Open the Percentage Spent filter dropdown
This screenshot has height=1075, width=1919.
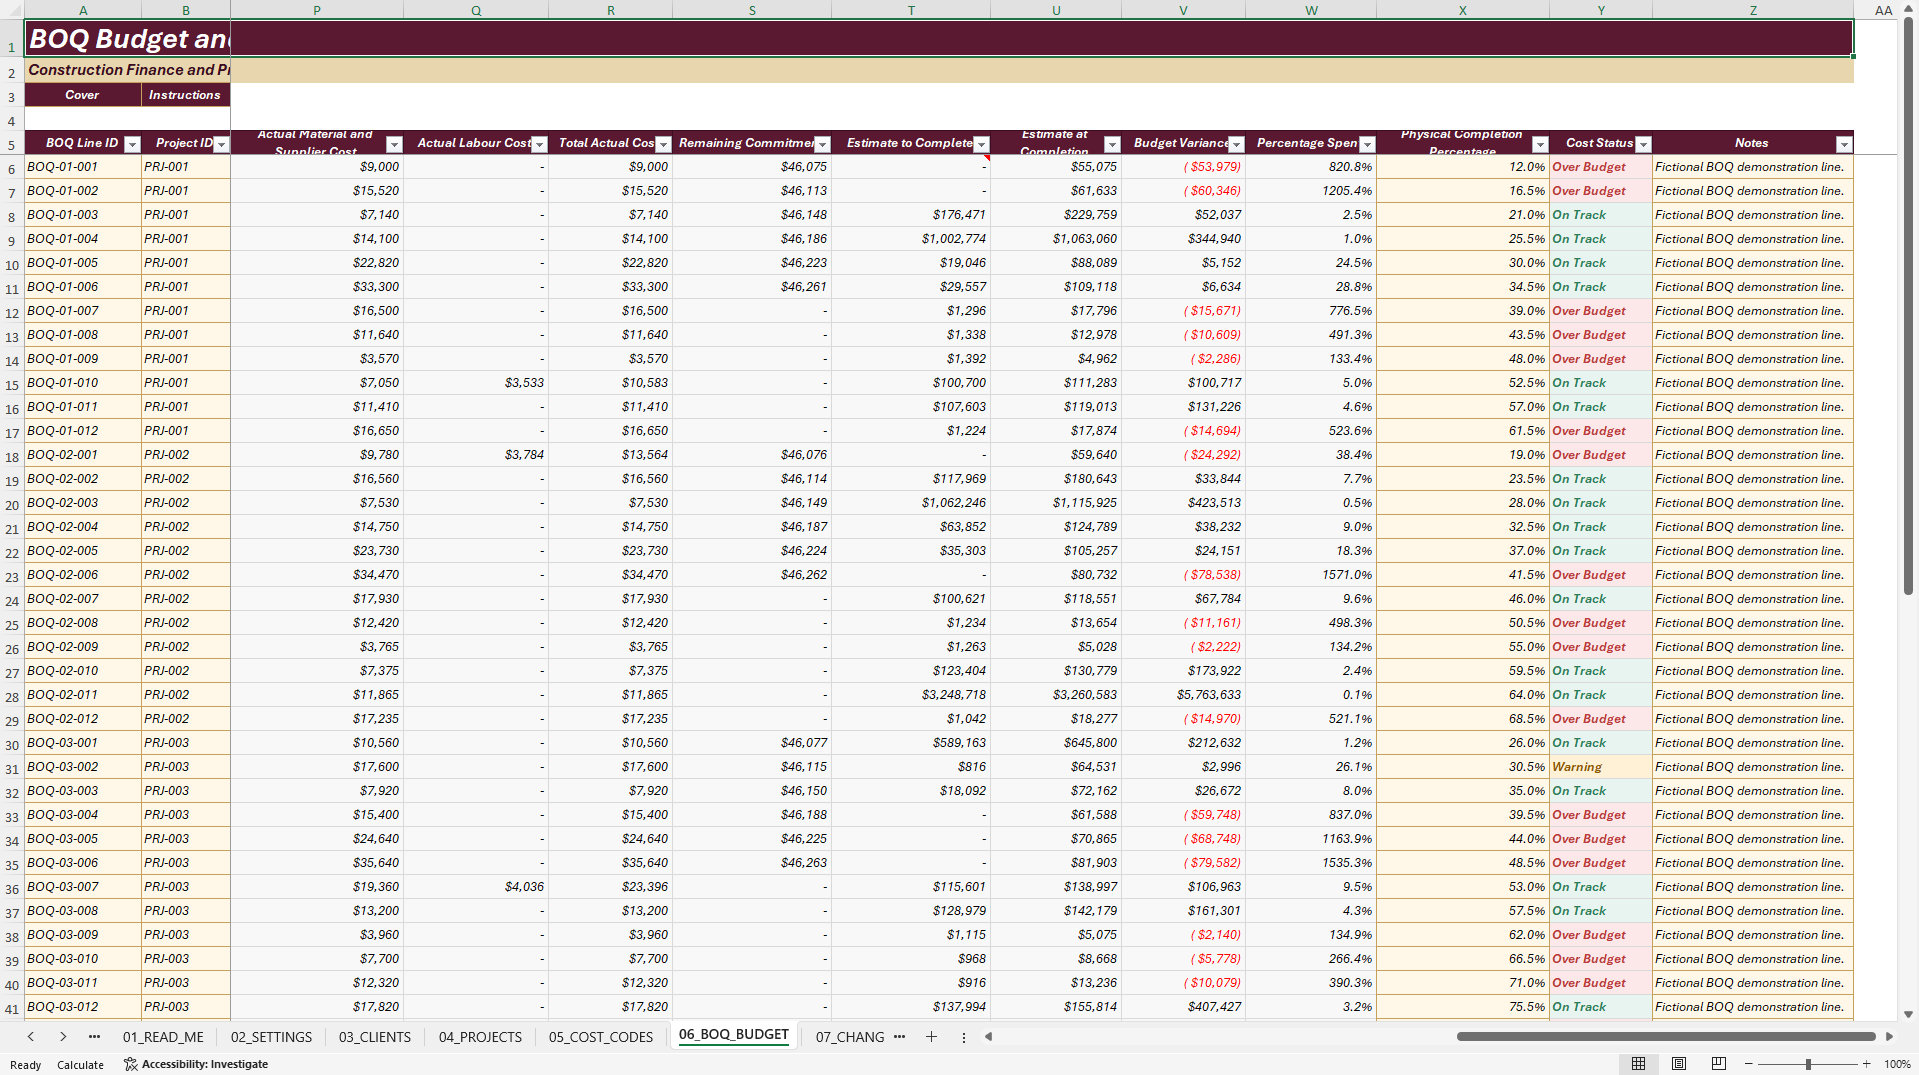(1368, 144)
